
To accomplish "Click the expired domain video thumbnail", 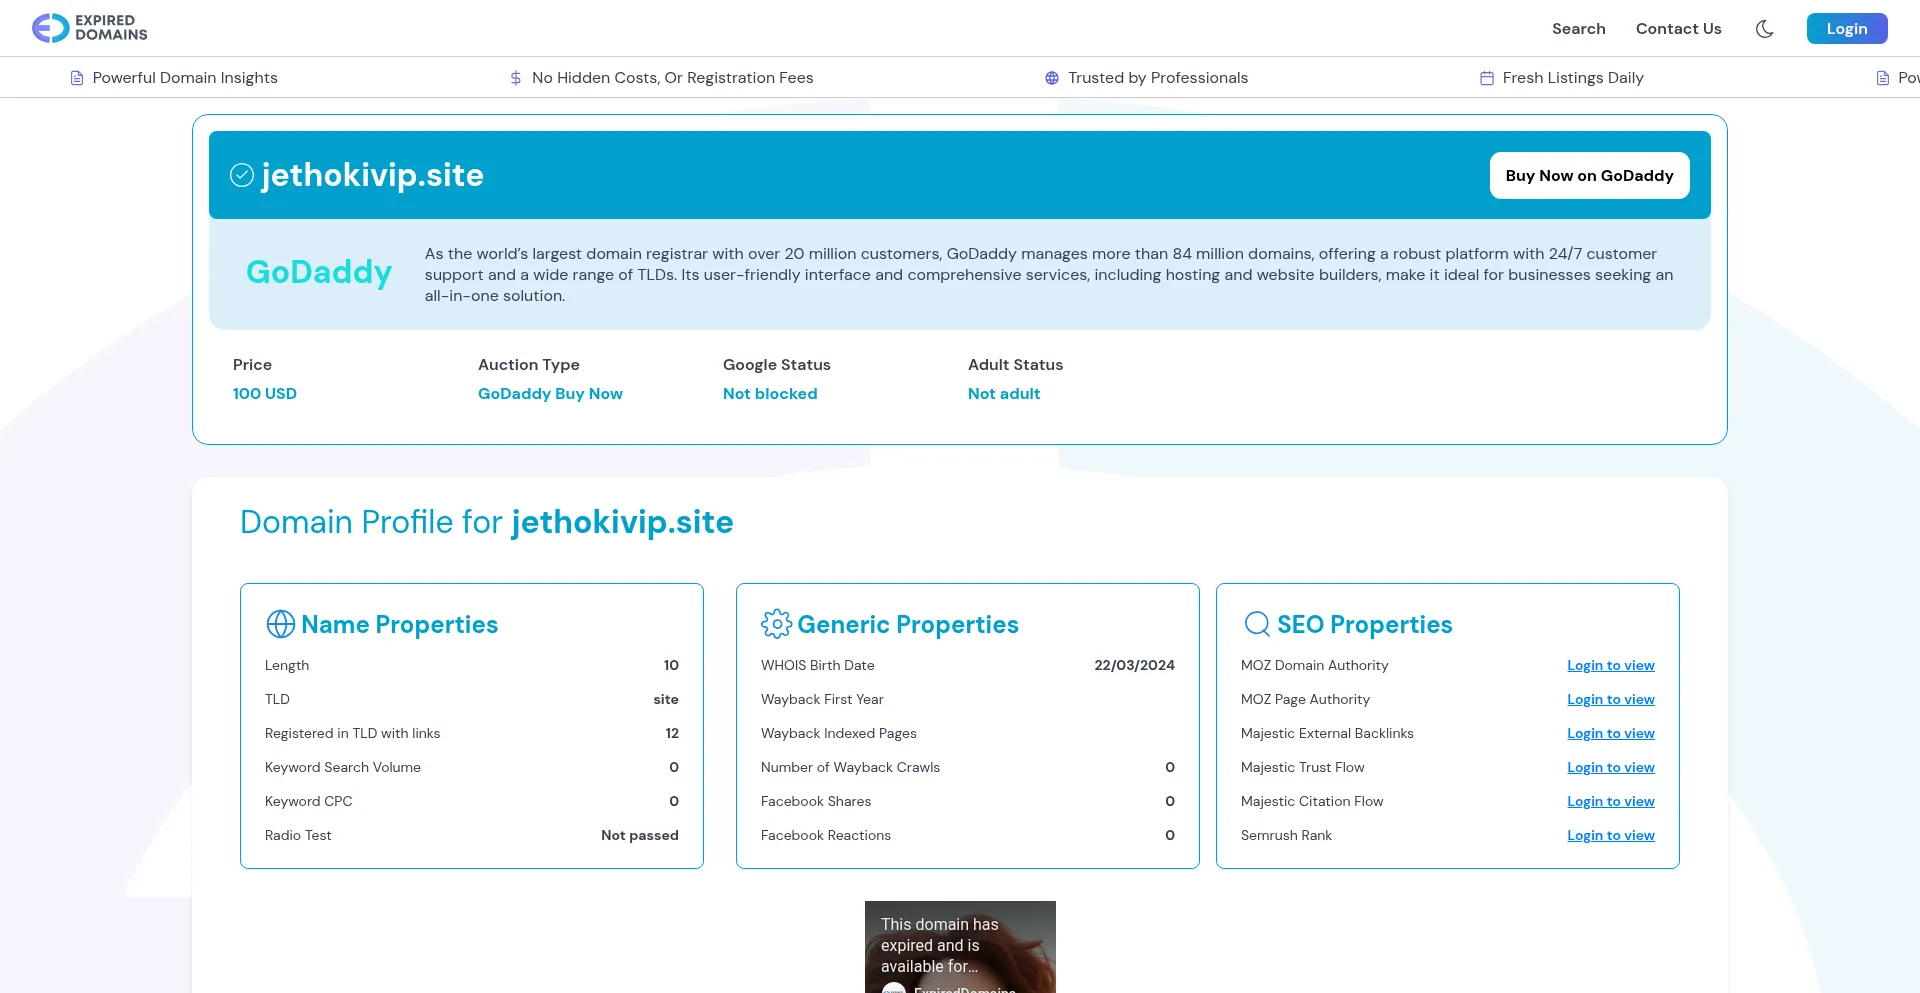I will point(960,946).
